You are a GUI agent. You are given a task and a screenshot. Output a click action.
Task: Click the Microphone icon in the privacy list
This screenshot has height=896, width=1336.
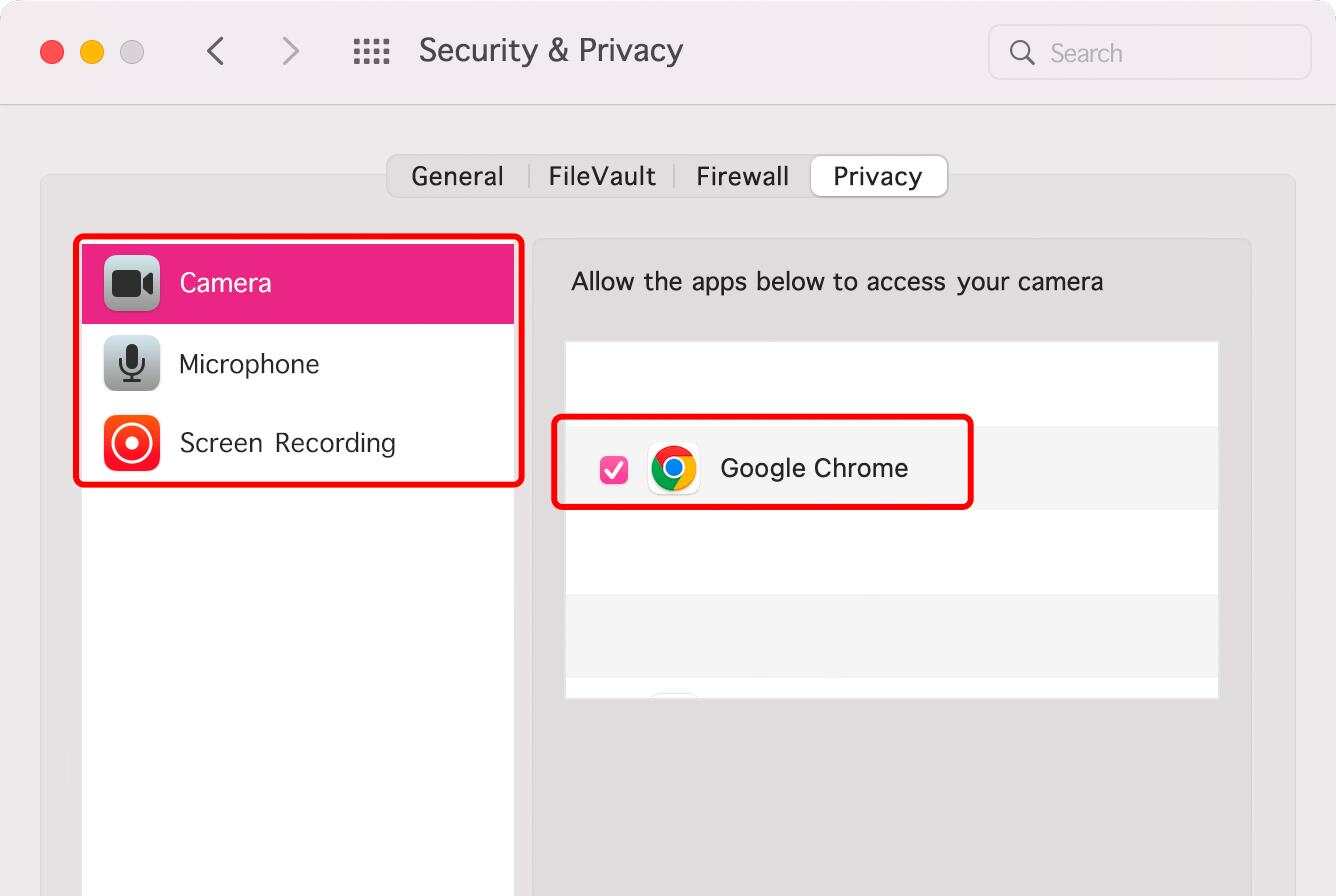coord(132,363)
